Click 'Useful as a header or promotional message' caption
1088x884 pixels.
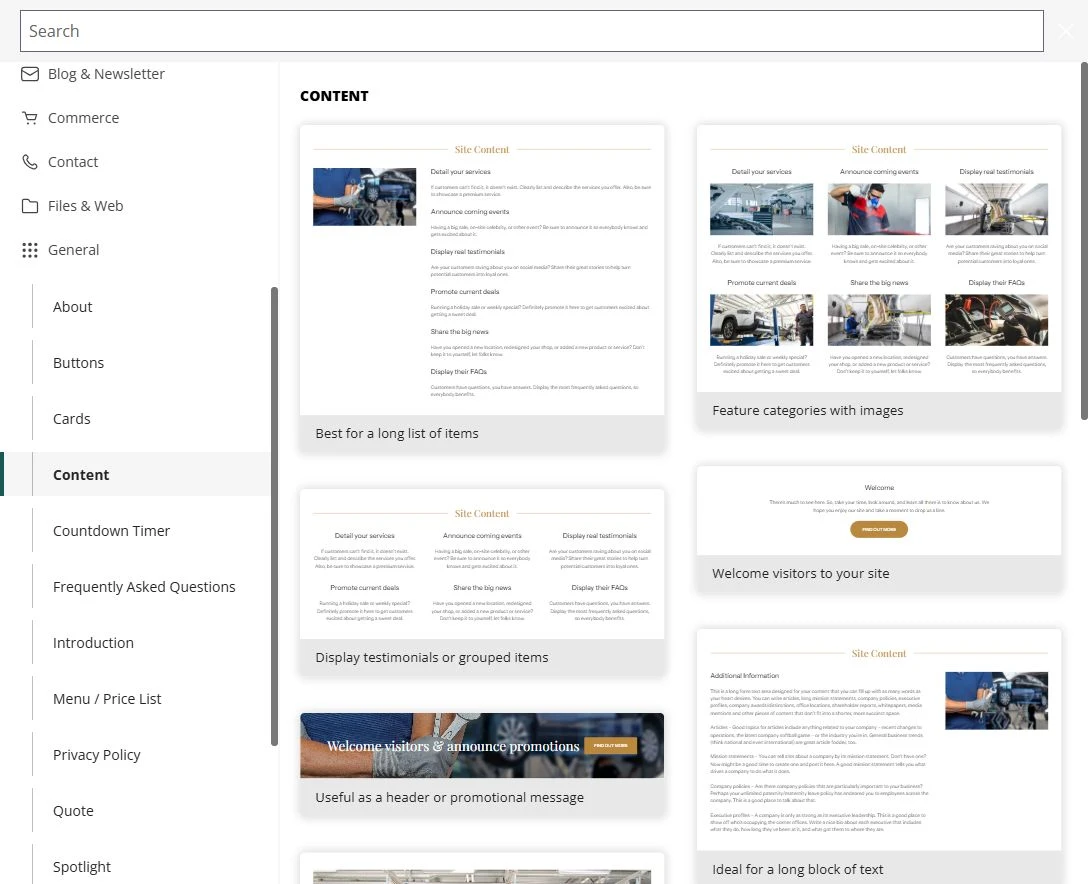[449, 798]
